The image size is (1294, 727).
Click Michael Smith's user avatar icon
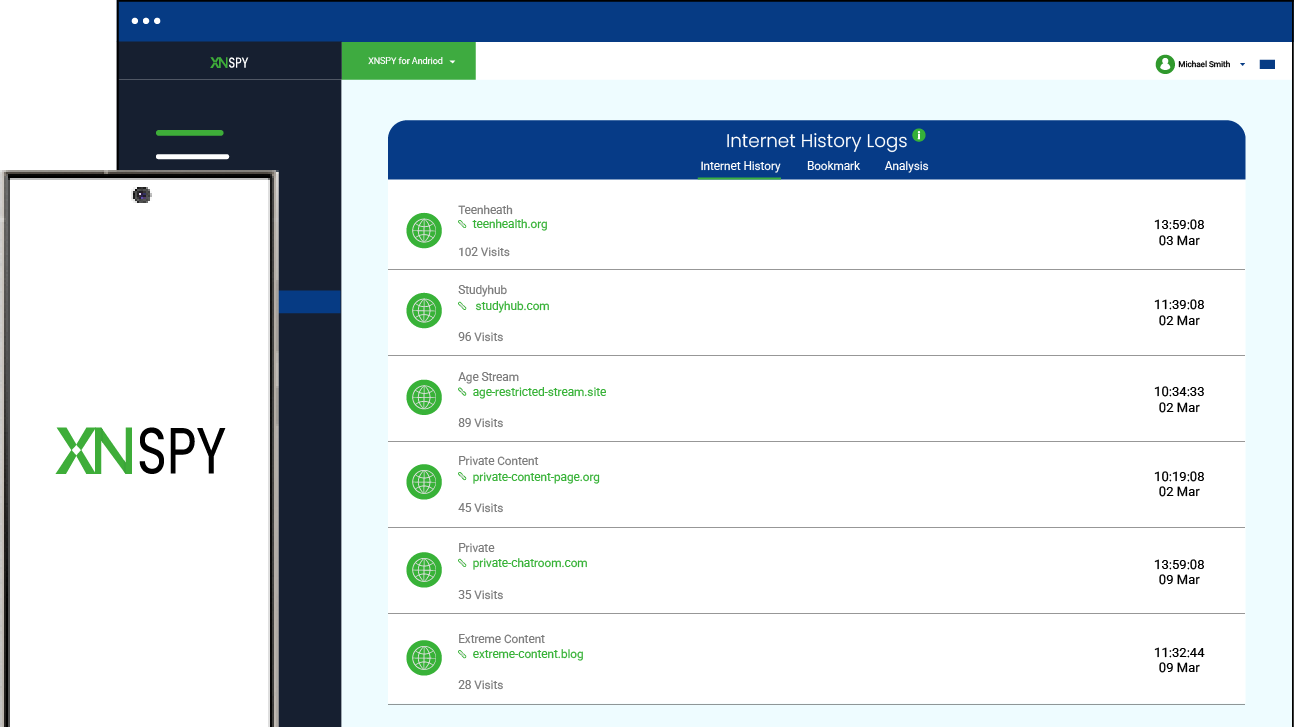coord(1165,64)
